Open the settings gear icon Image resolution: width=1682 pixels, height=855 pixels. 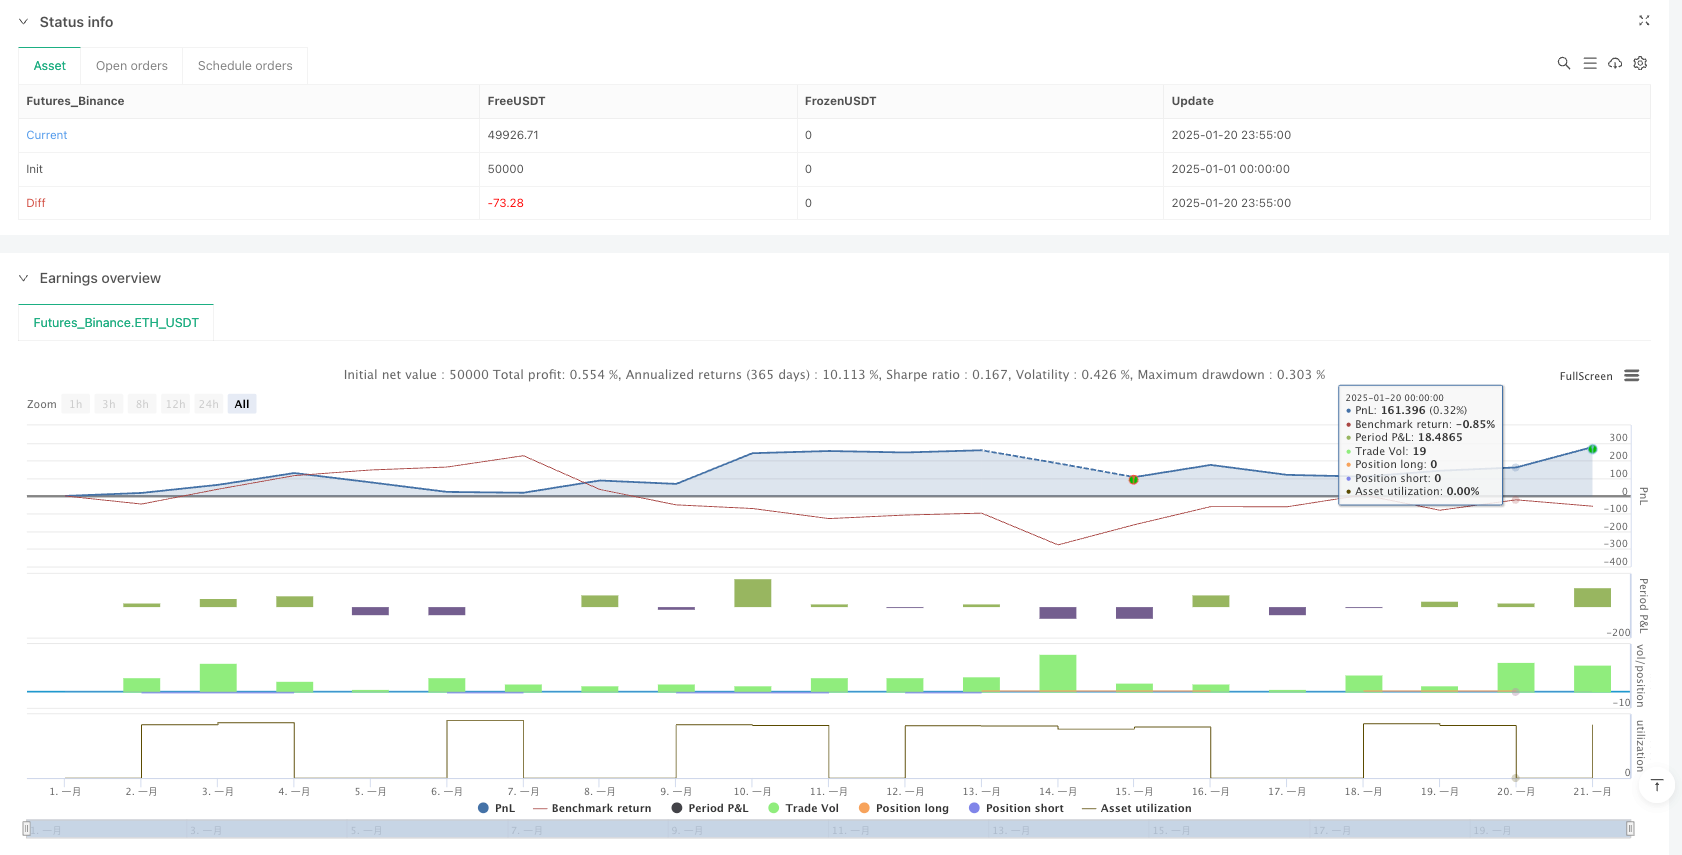coord(1640,63)
